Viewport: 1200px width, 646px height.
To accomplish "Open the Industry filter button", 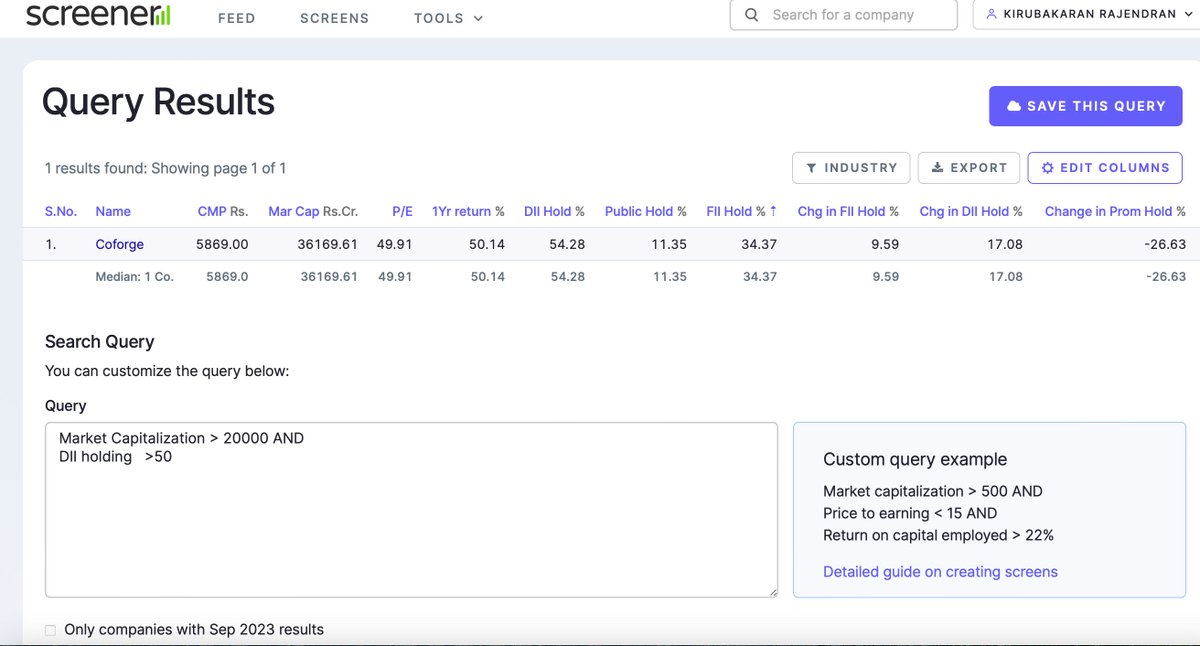I will 851,168.
